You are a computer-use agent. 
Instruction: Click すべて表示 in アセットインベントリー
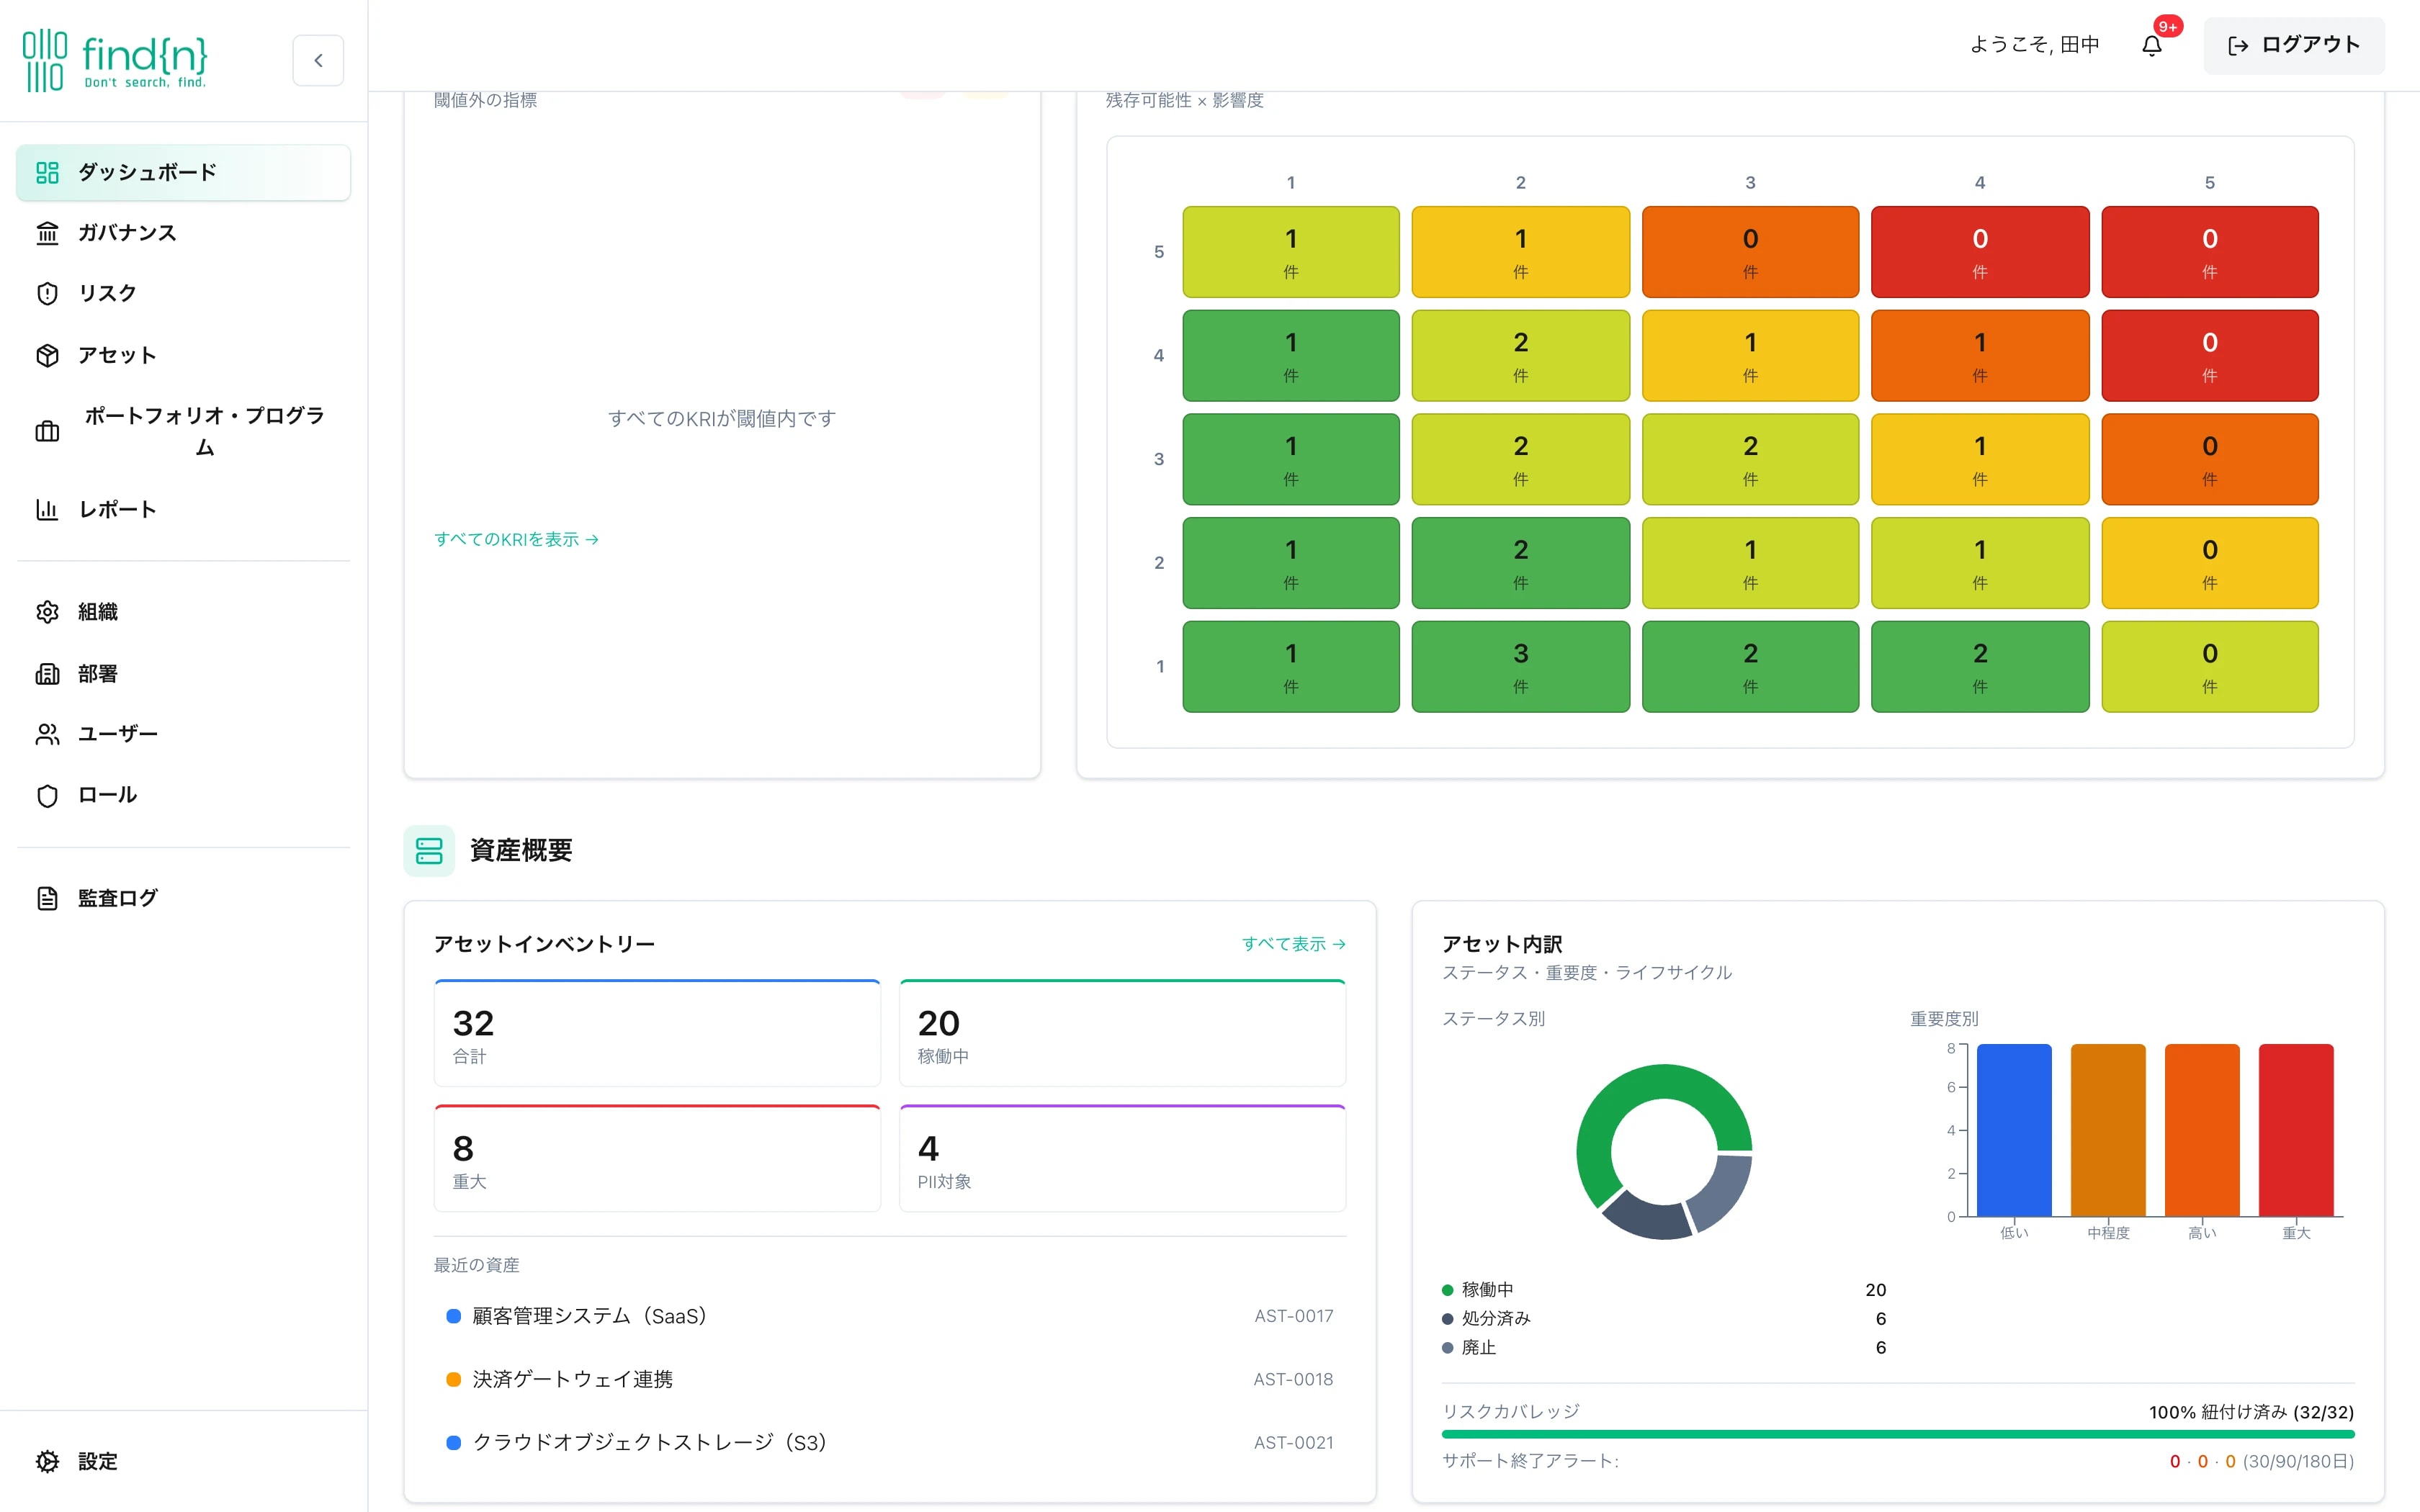coord(1293,943)
